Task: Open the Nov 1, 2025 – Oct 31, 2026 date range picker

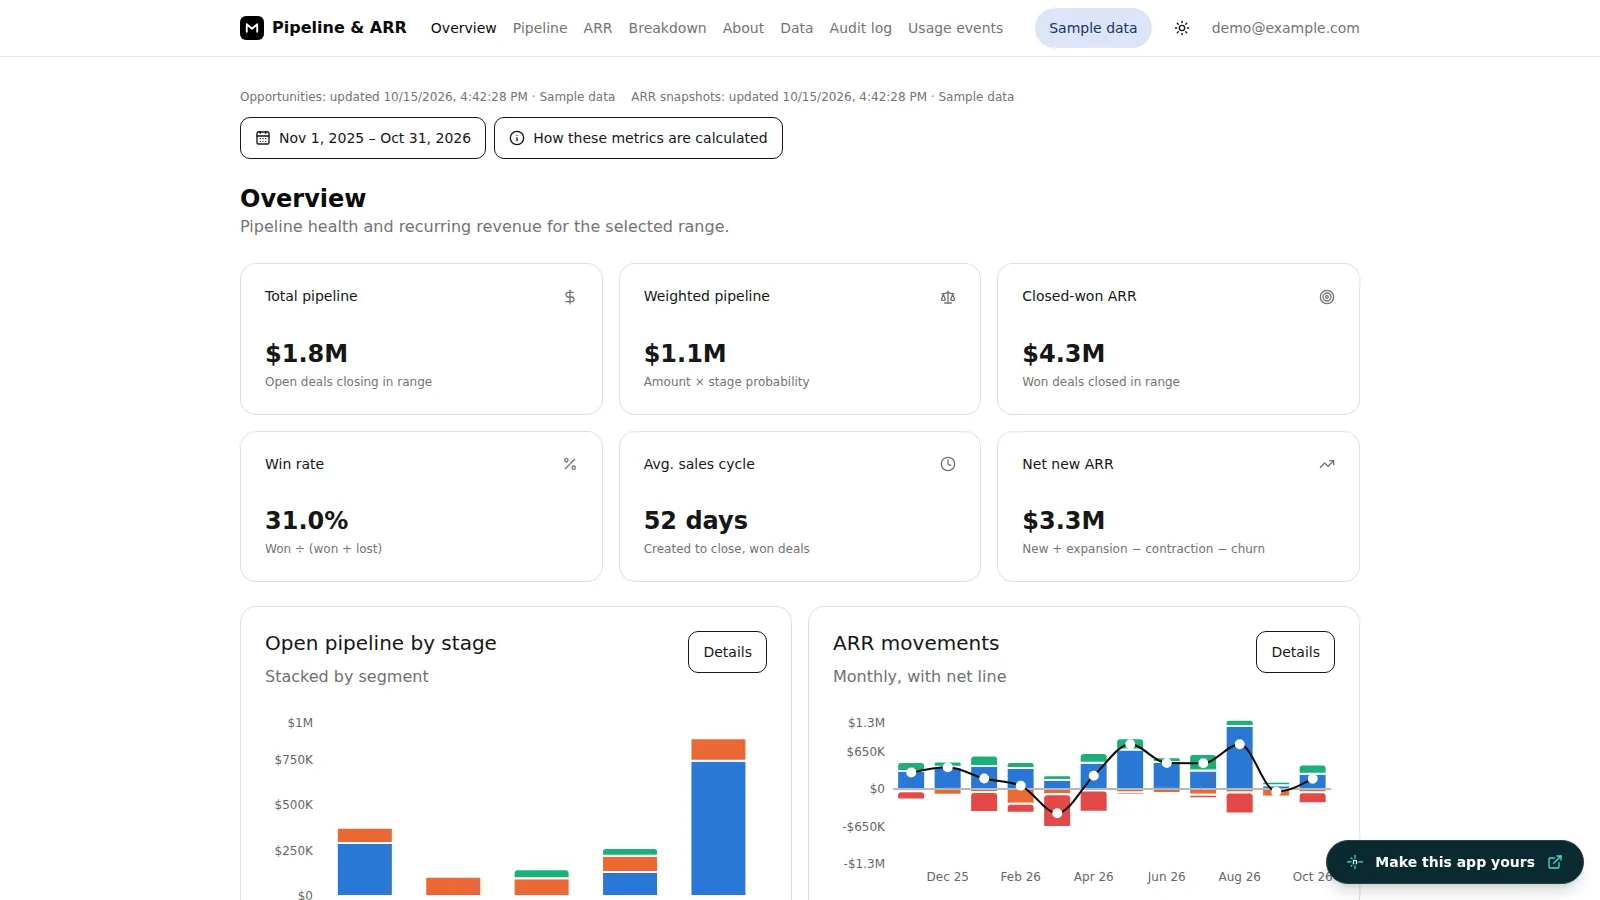Action: click(363, 138)
